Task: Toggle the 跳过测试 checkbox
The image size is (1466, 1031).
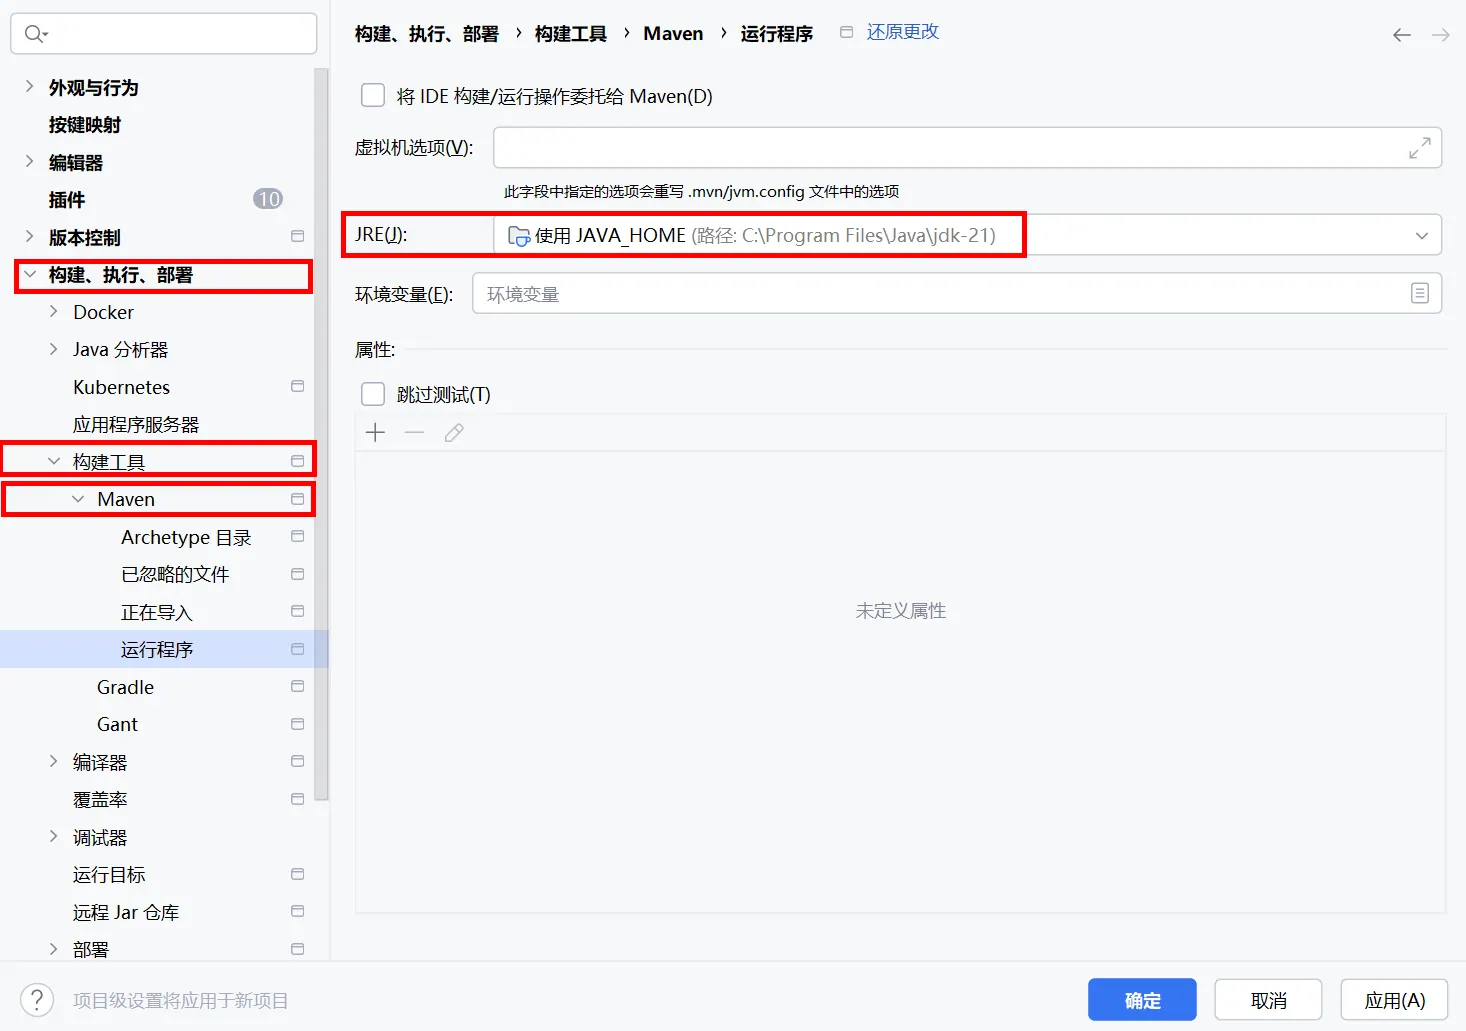Action: (x=373, y=394)
